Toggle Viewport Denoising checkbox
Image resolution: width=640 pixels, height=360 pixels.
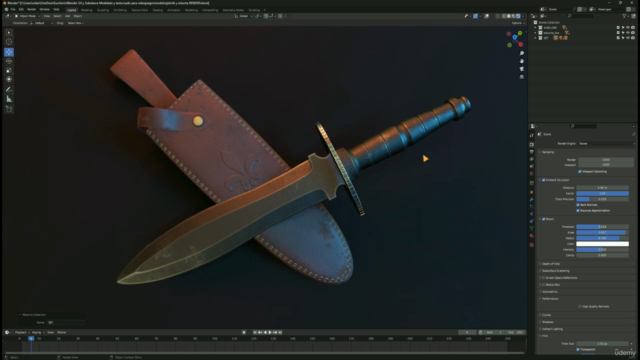tap(580, 171)
